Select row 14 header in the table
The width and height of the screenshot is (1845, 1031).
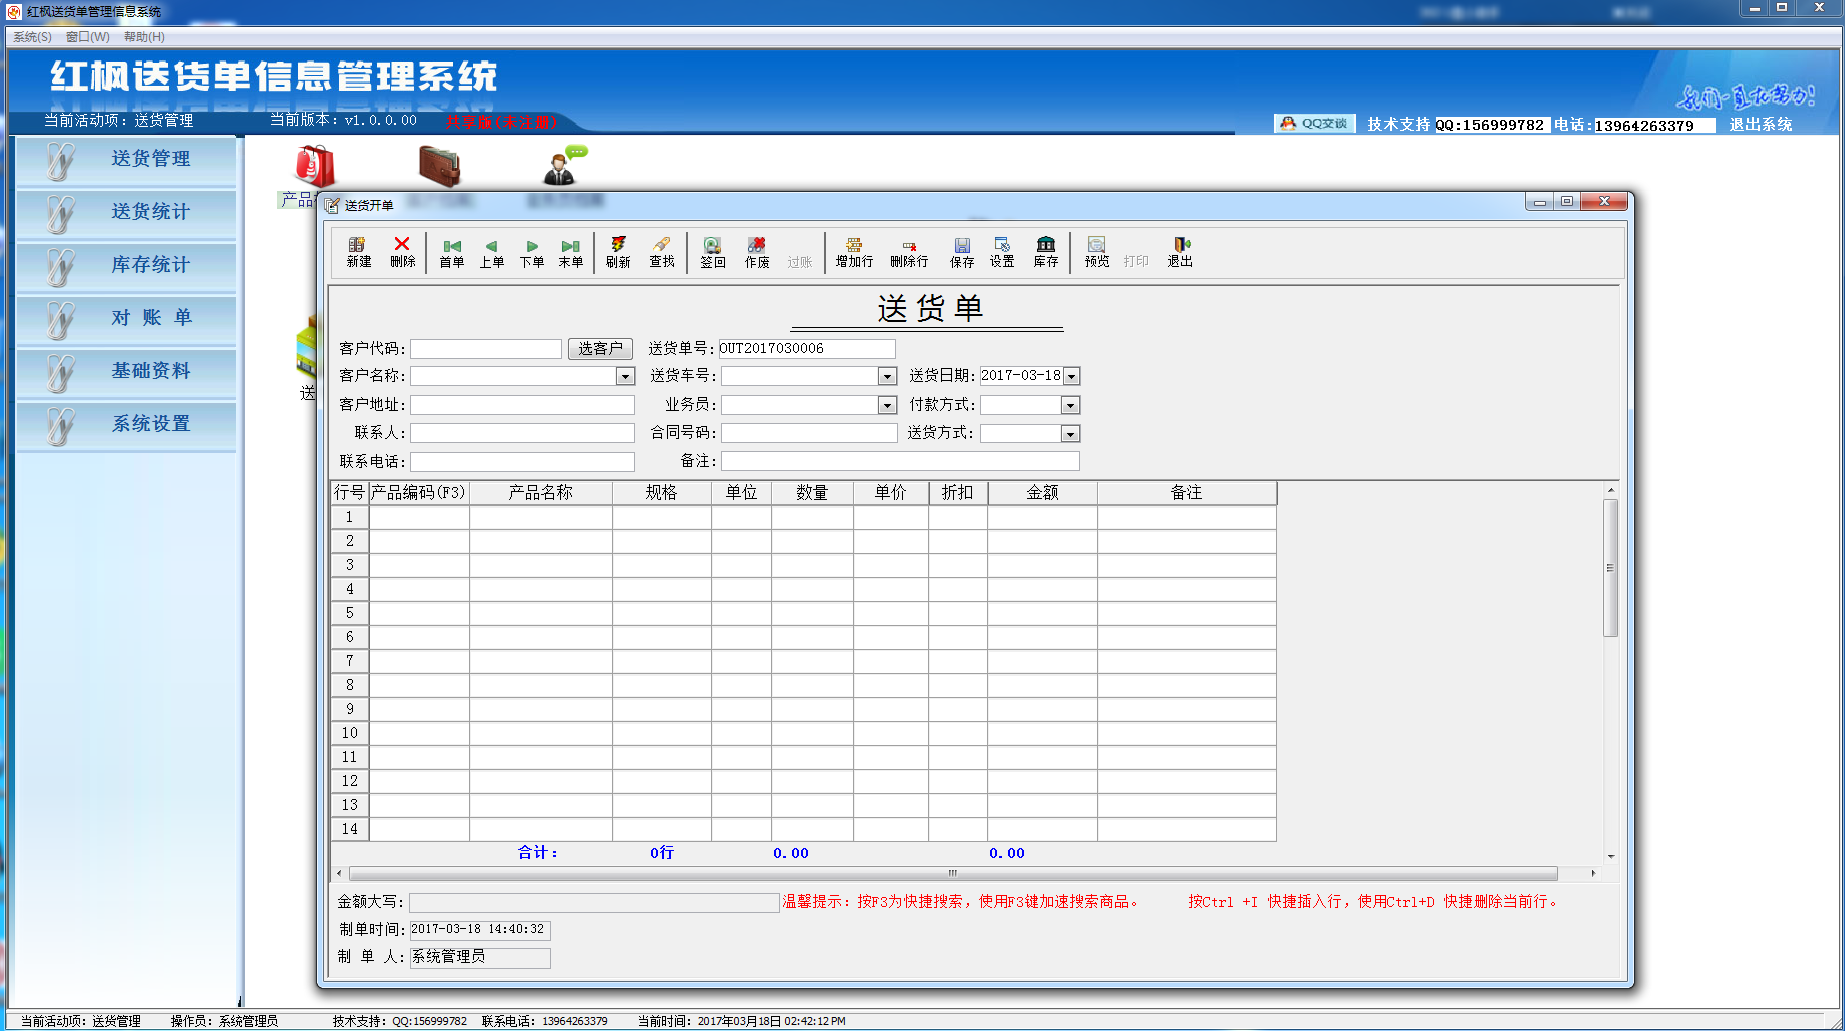click(x=350, y=829)
